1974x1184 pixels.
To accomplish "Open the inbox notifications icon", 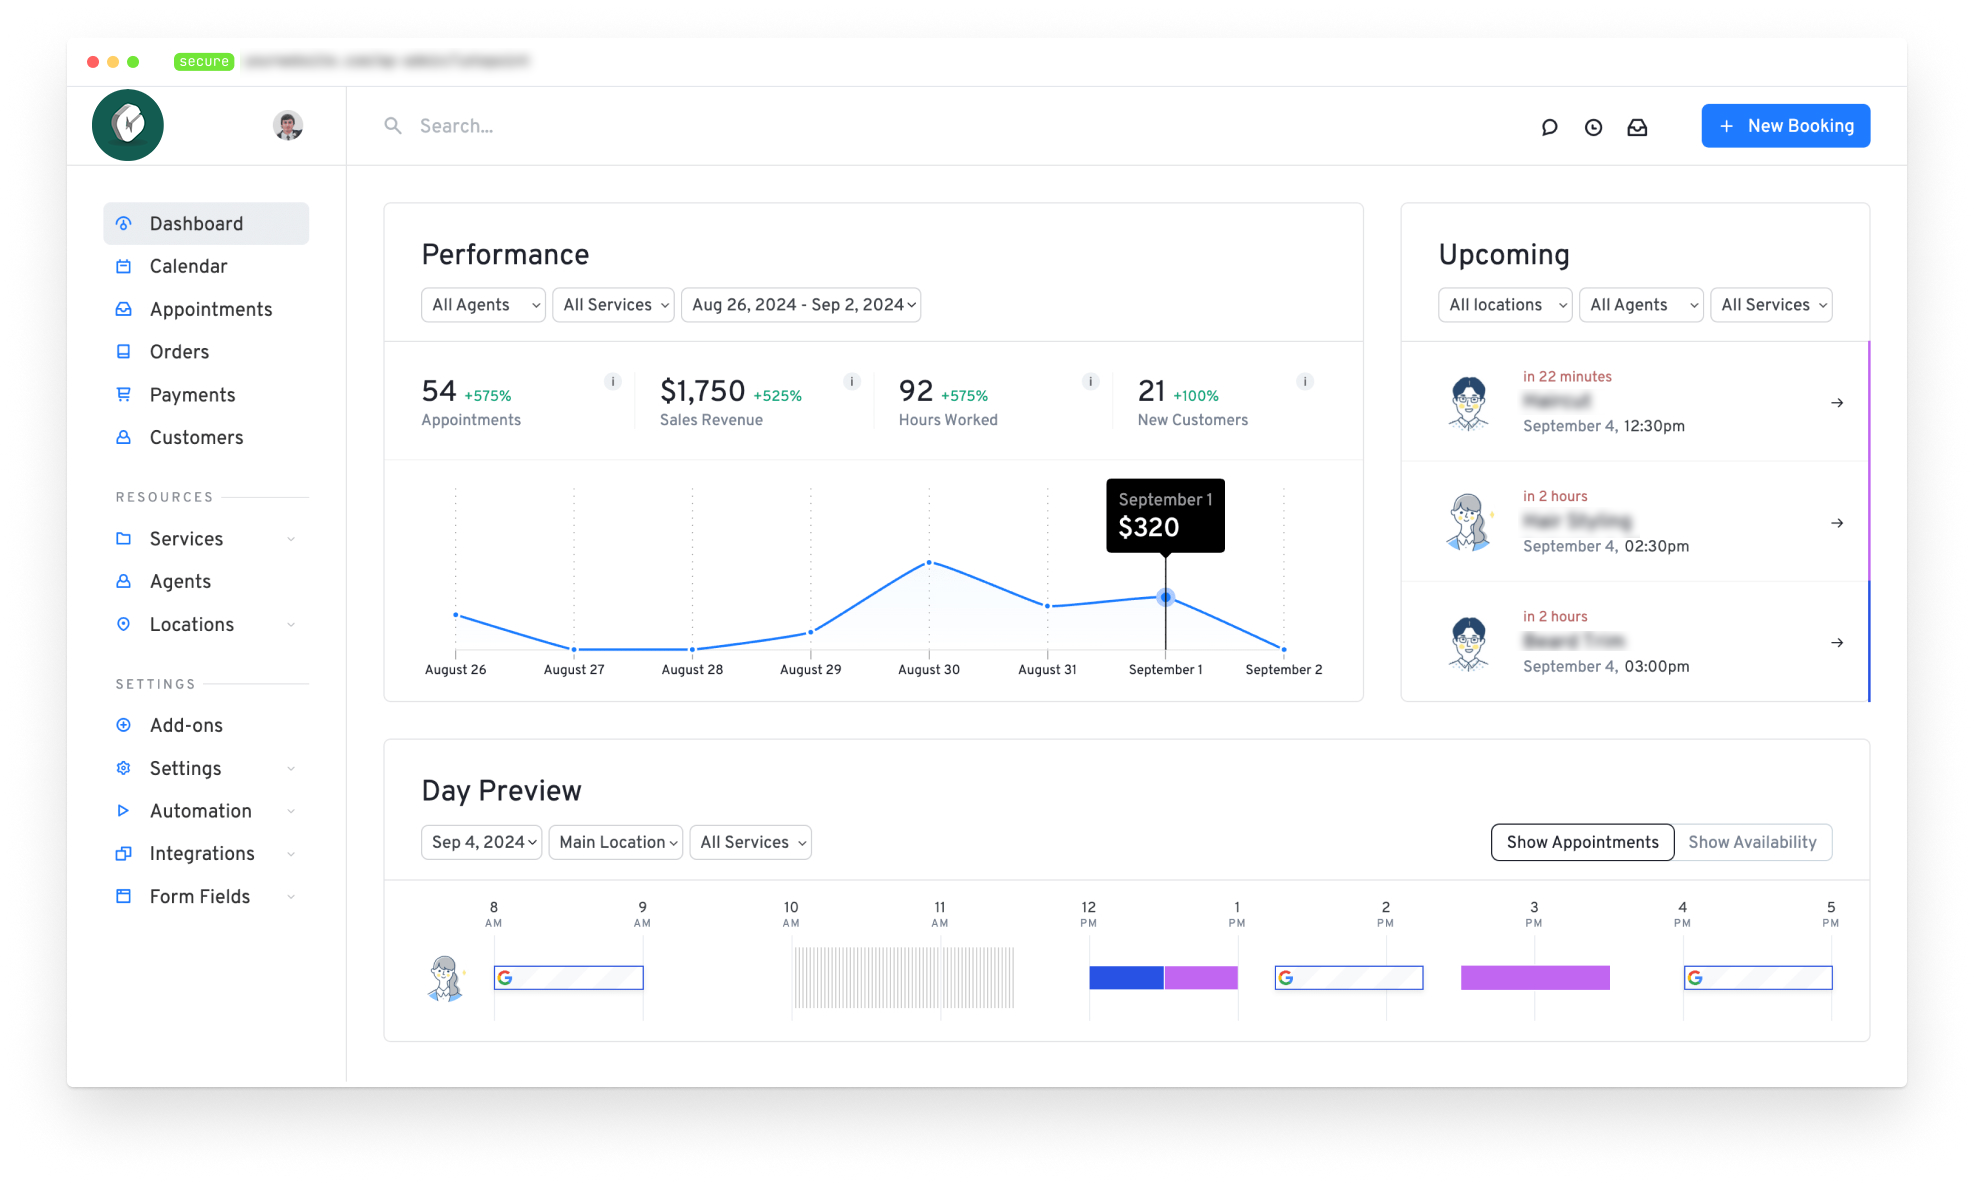I will [x=1637, y=127].
